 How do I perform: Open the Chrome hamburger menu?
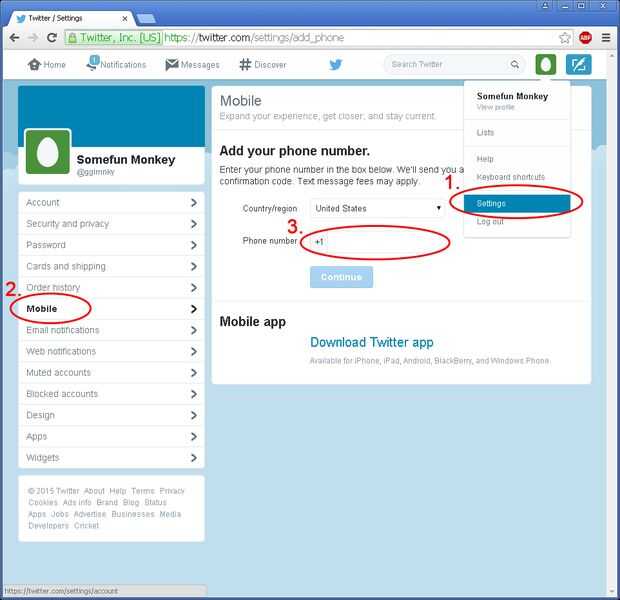pos(606,38)
